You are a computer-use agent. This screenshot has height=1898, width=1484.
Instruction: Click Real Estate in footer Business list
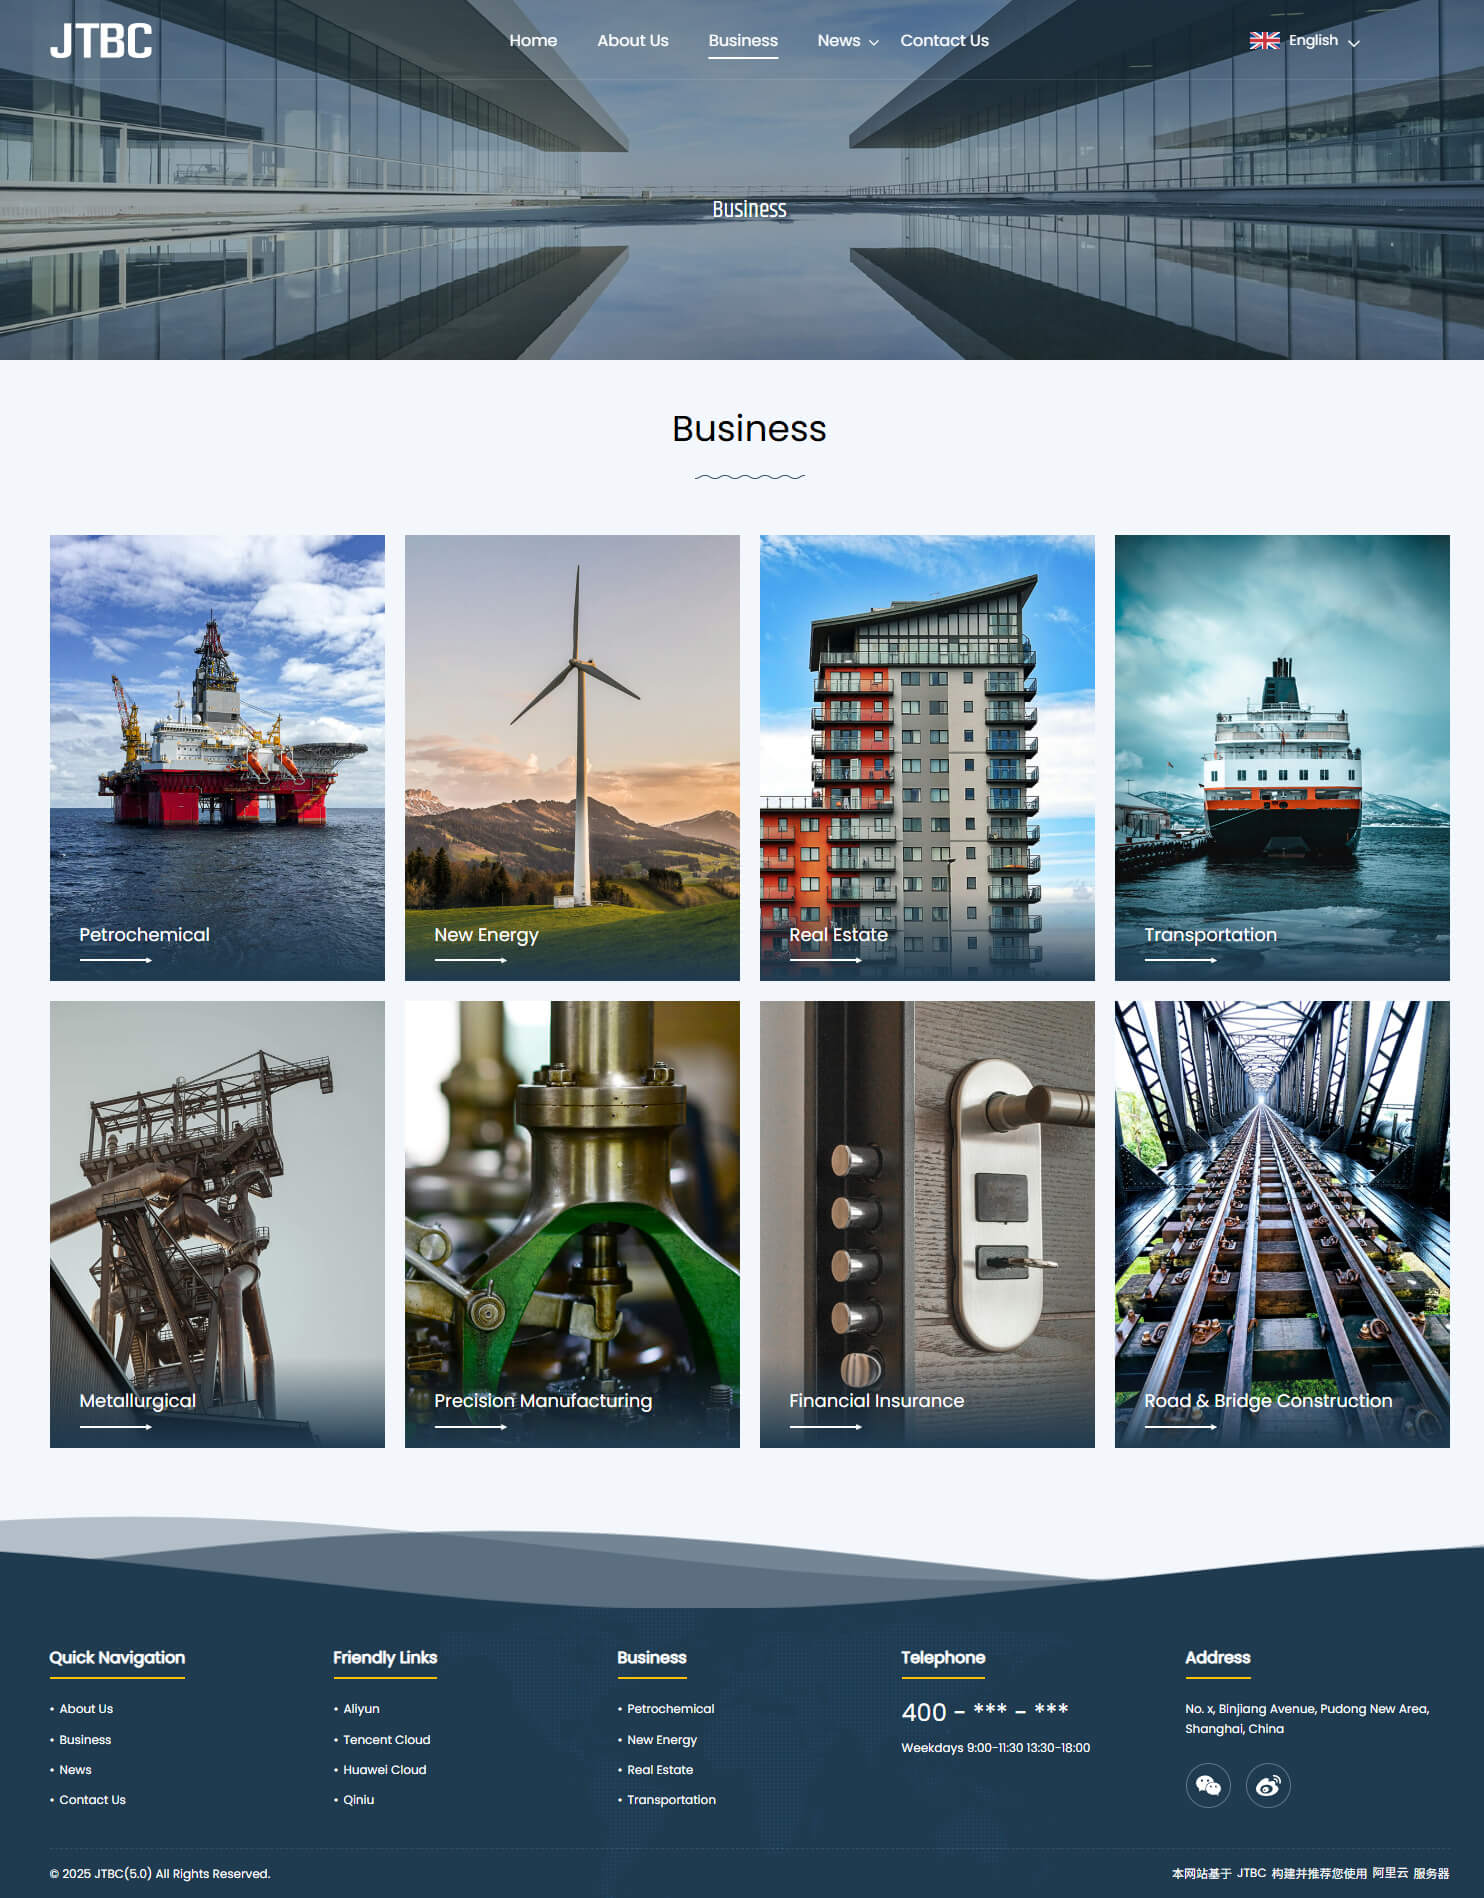coord(660,1770)
